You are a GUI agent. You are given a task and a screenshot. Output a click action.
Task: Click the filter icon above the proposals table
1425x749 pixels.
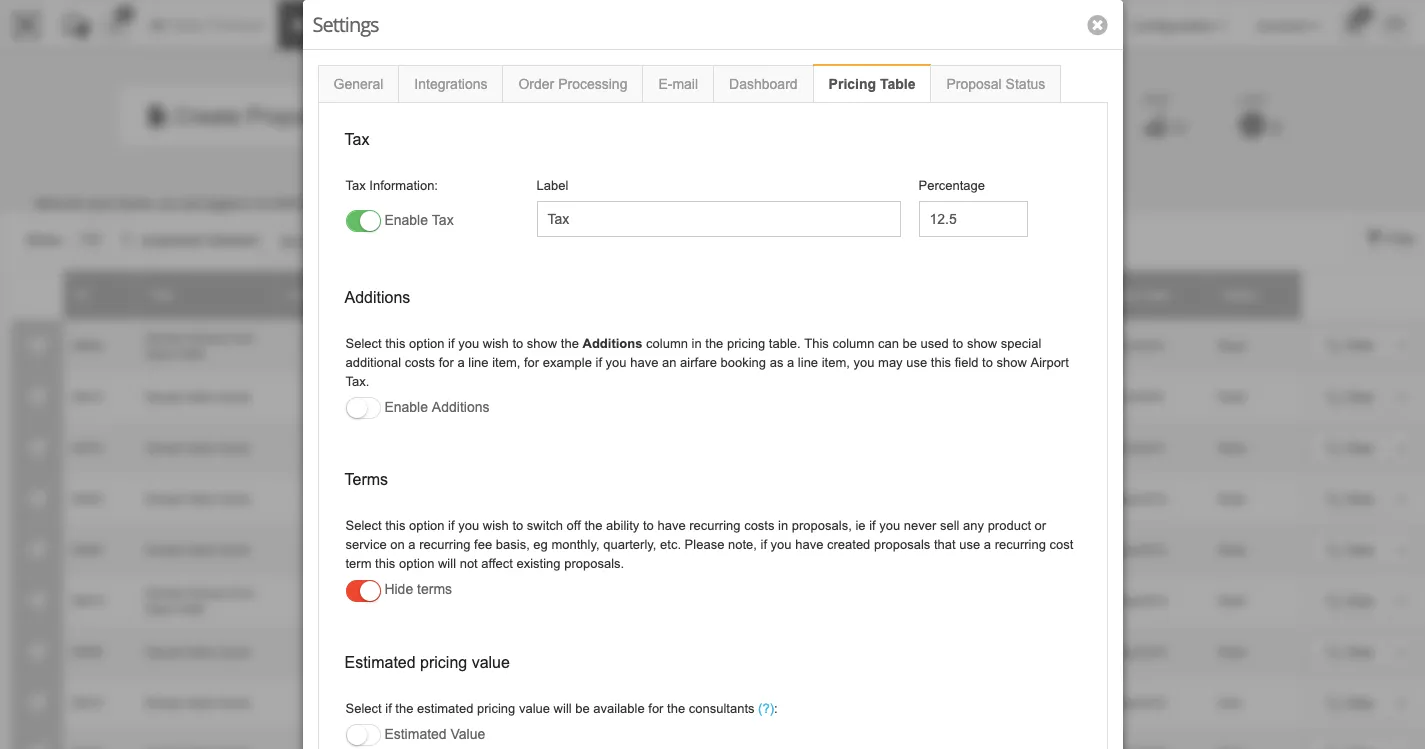point(1374,236)
